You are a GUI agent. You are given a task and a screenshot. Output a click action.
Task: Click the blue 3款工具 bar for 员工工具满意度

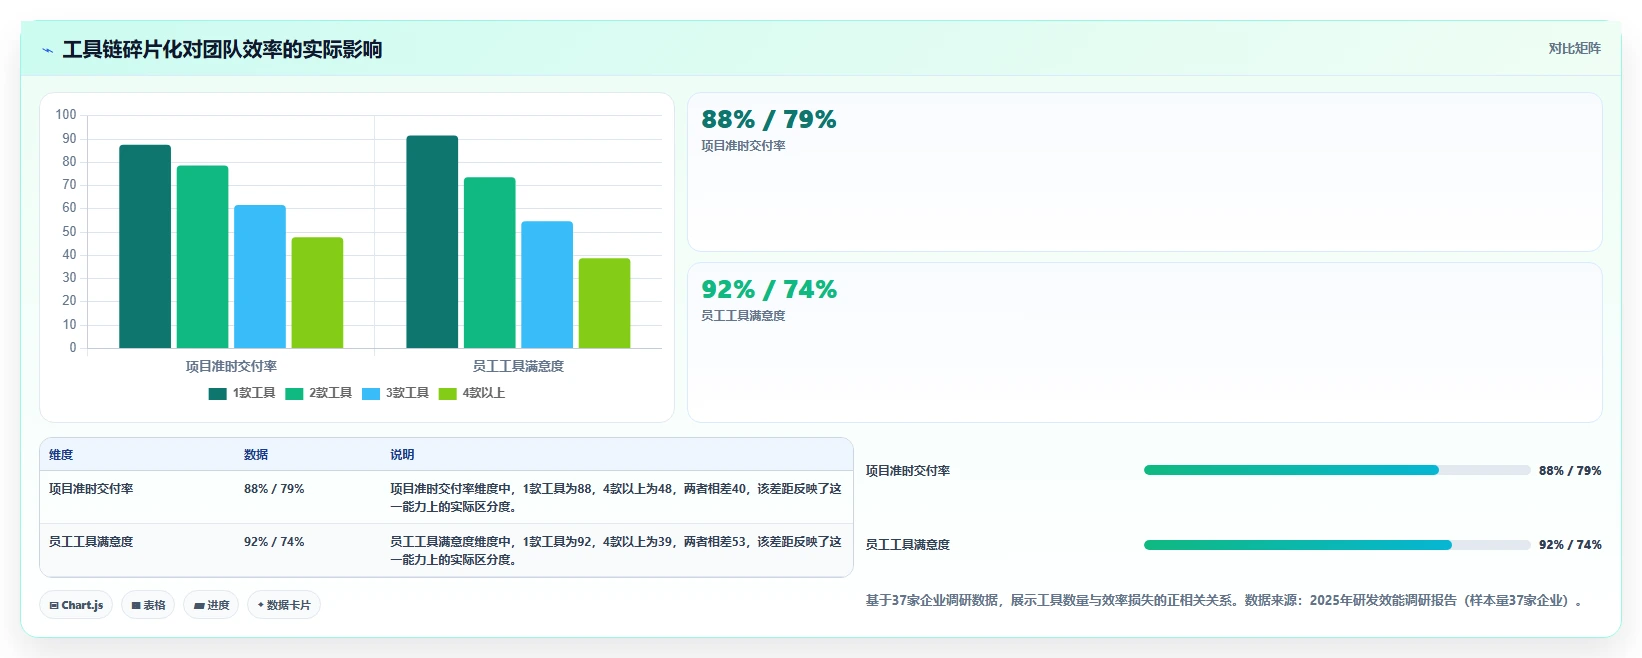[547, 285]
